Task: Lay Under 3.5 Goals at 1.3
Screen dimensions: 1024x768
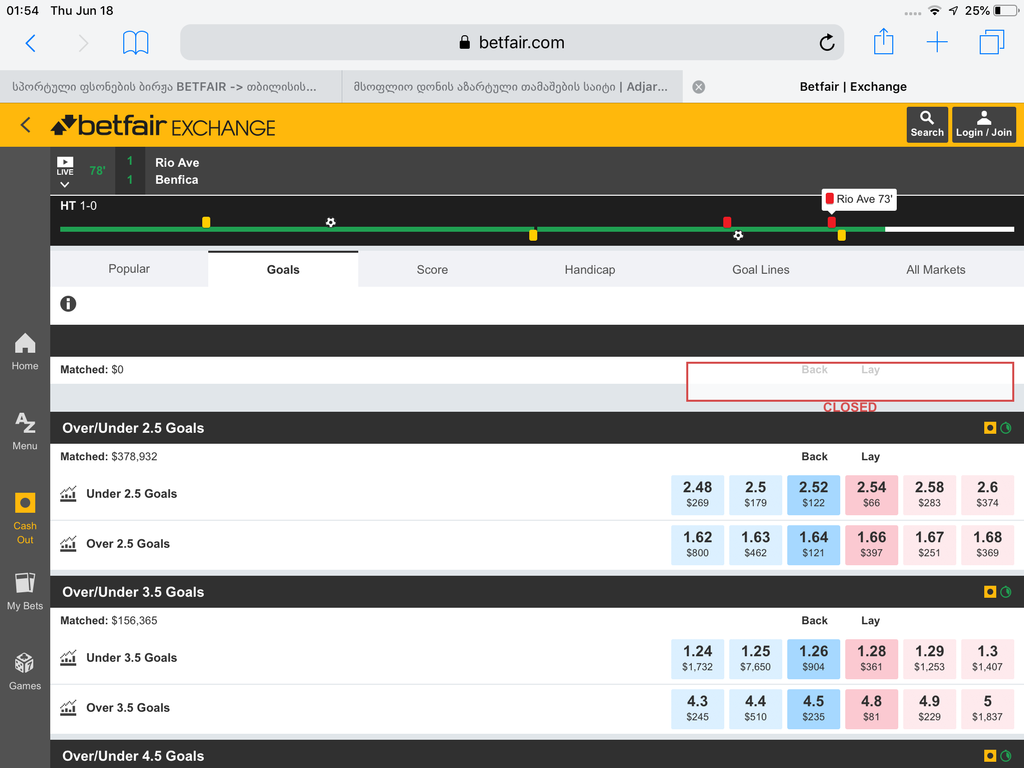Action: point(987,658)
